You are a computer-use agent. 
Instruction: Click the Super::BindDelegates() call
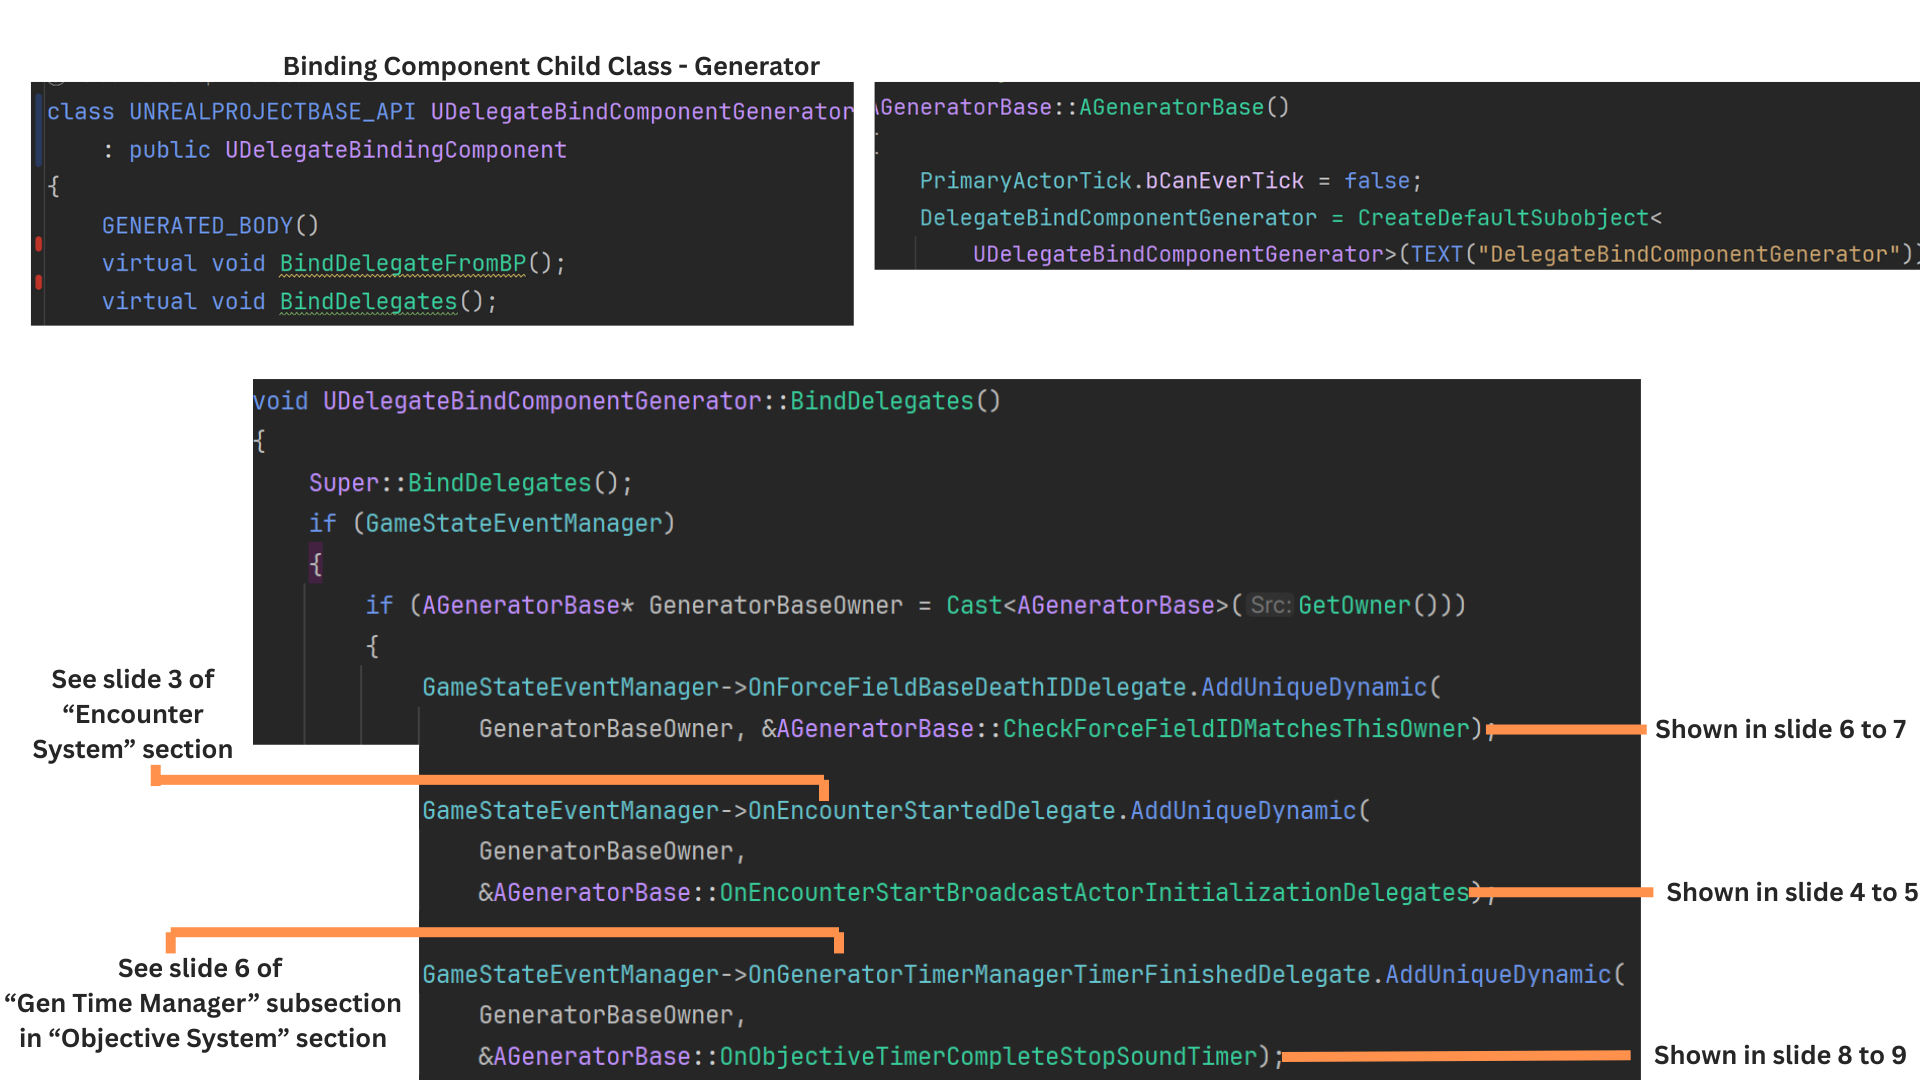(470, 483)
